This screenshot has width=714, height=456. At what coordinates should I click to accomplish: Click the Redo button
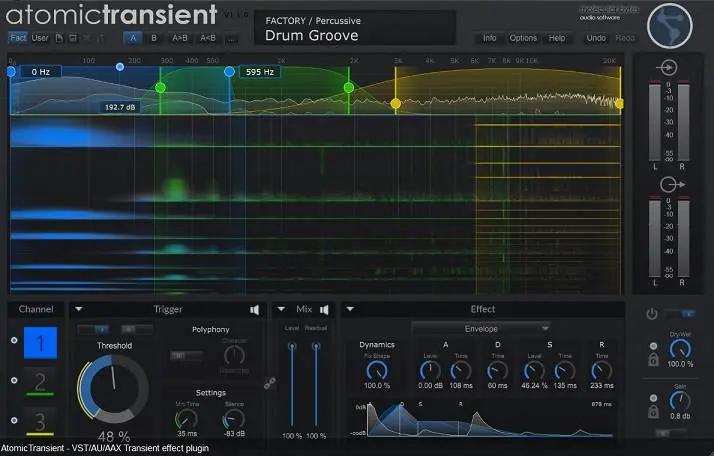(x=625, y=38)
